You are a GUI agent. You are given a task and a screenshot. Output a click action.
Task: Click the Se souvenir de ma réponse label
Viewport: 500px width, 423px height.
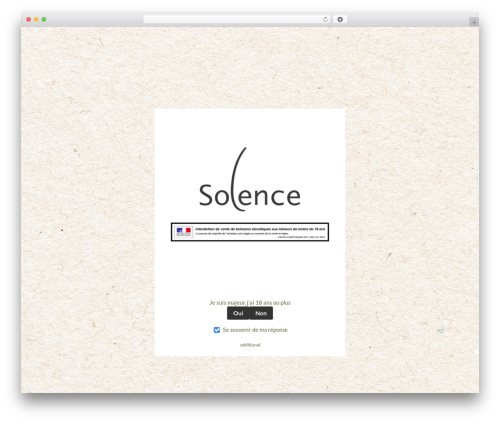(x=255, y=330)
